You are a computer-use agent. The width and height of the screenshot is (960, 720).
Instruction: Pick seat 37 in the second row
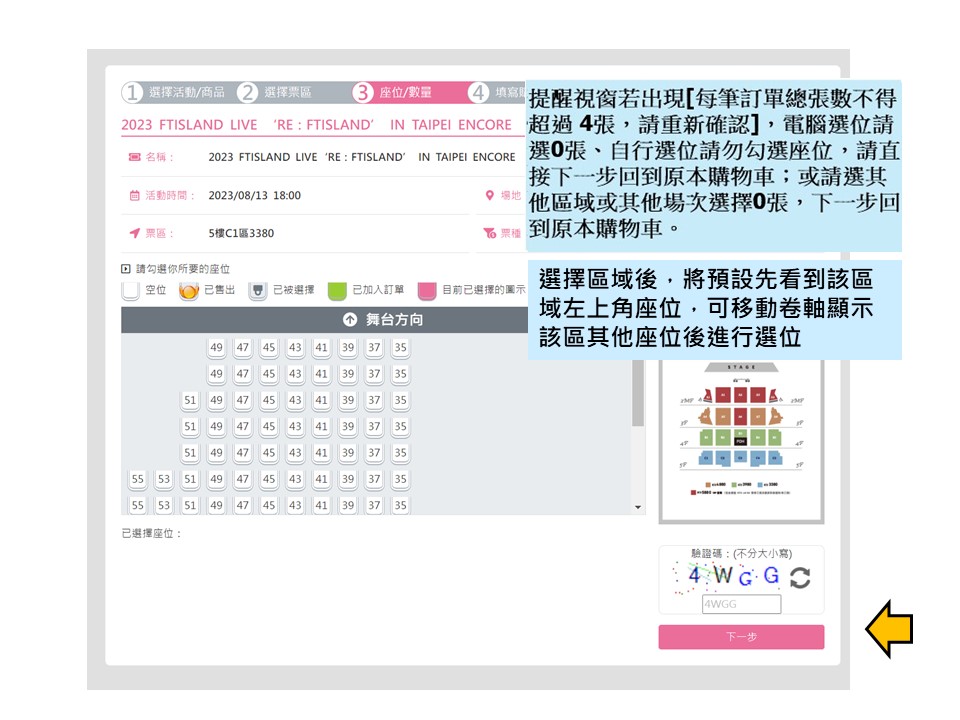pos(374,374)
